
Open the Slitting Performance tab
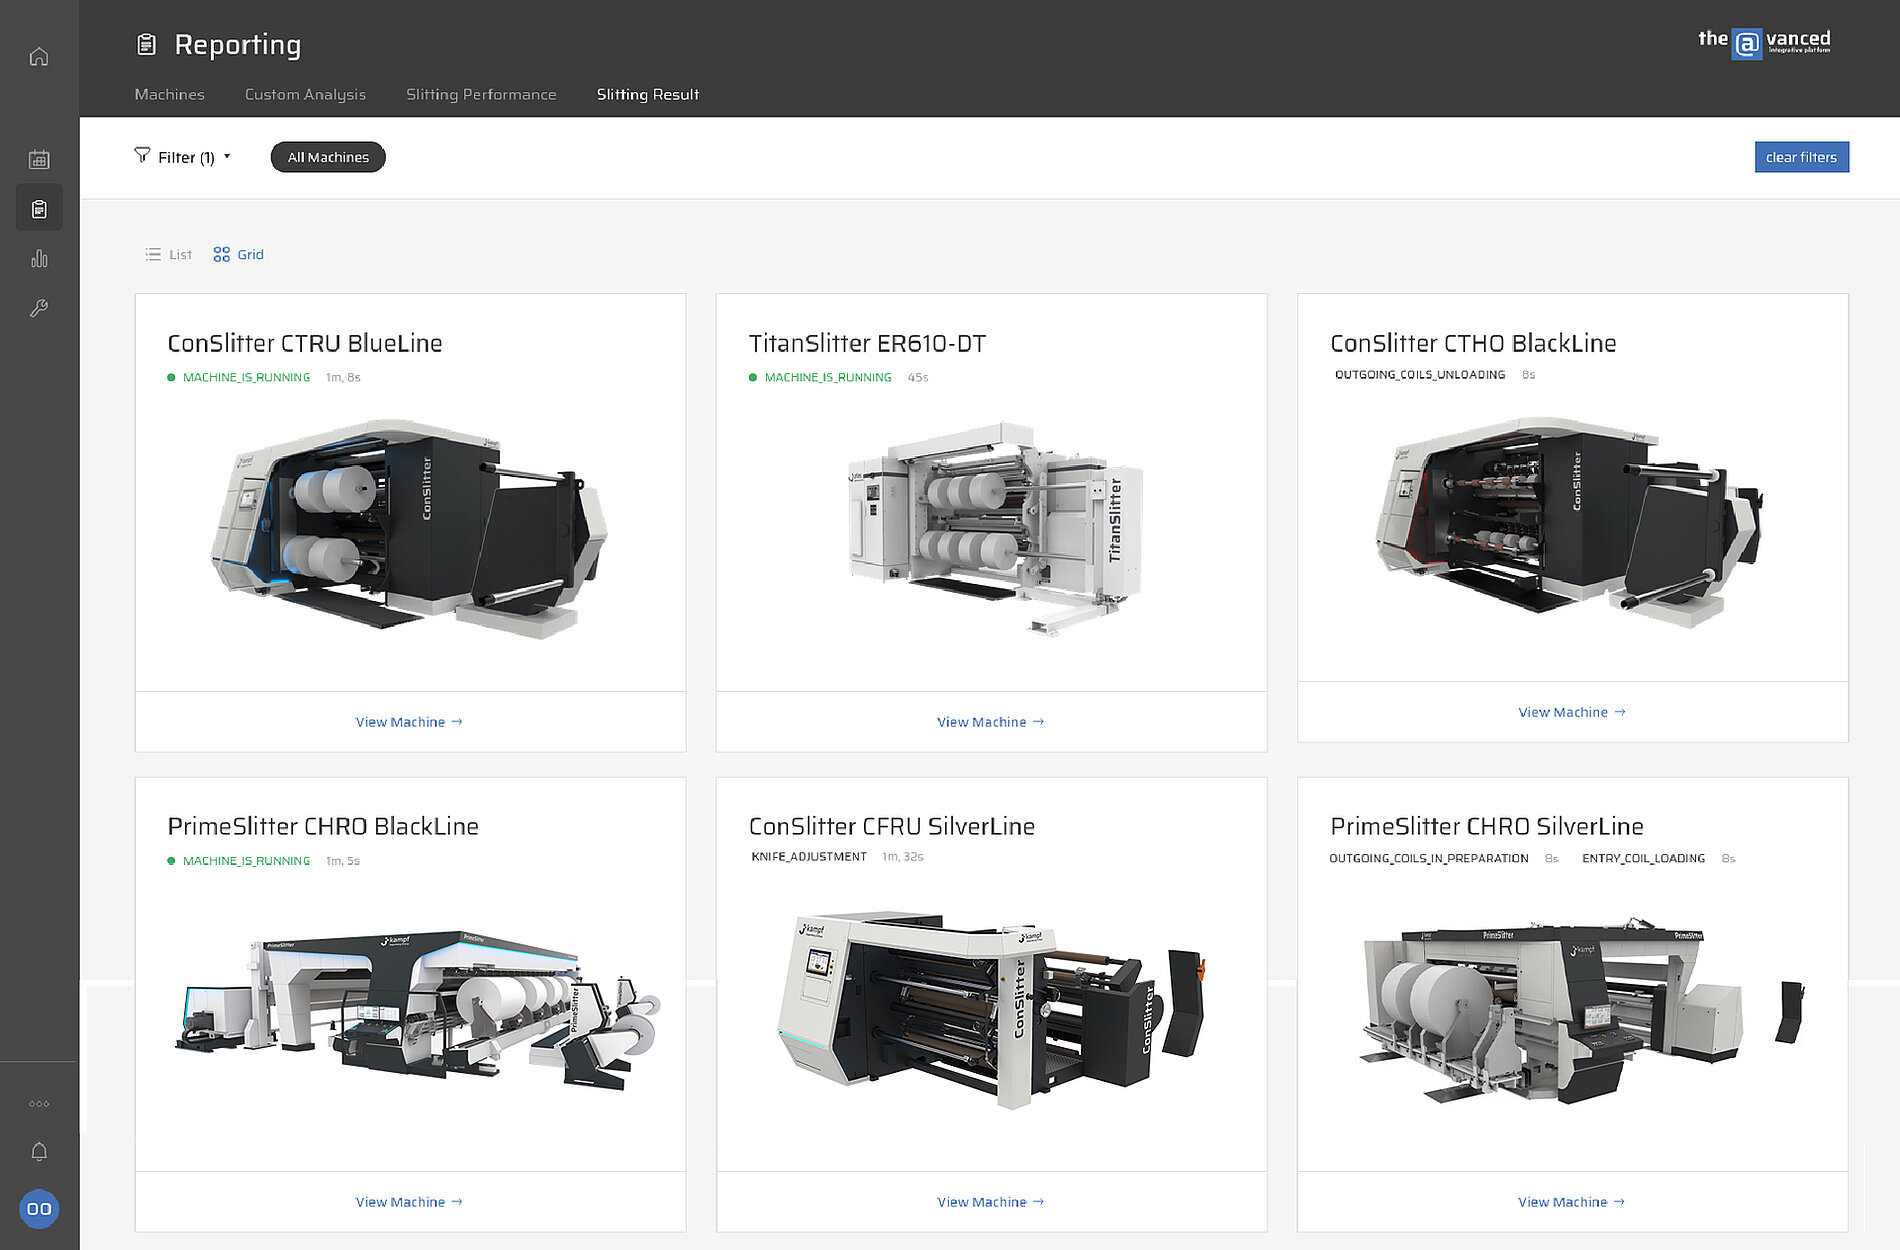481,94
